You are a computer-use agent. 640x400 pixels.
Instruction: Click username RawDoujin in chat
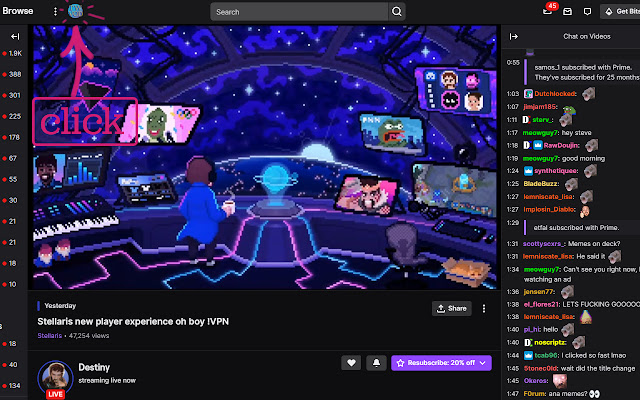point(561,145)
